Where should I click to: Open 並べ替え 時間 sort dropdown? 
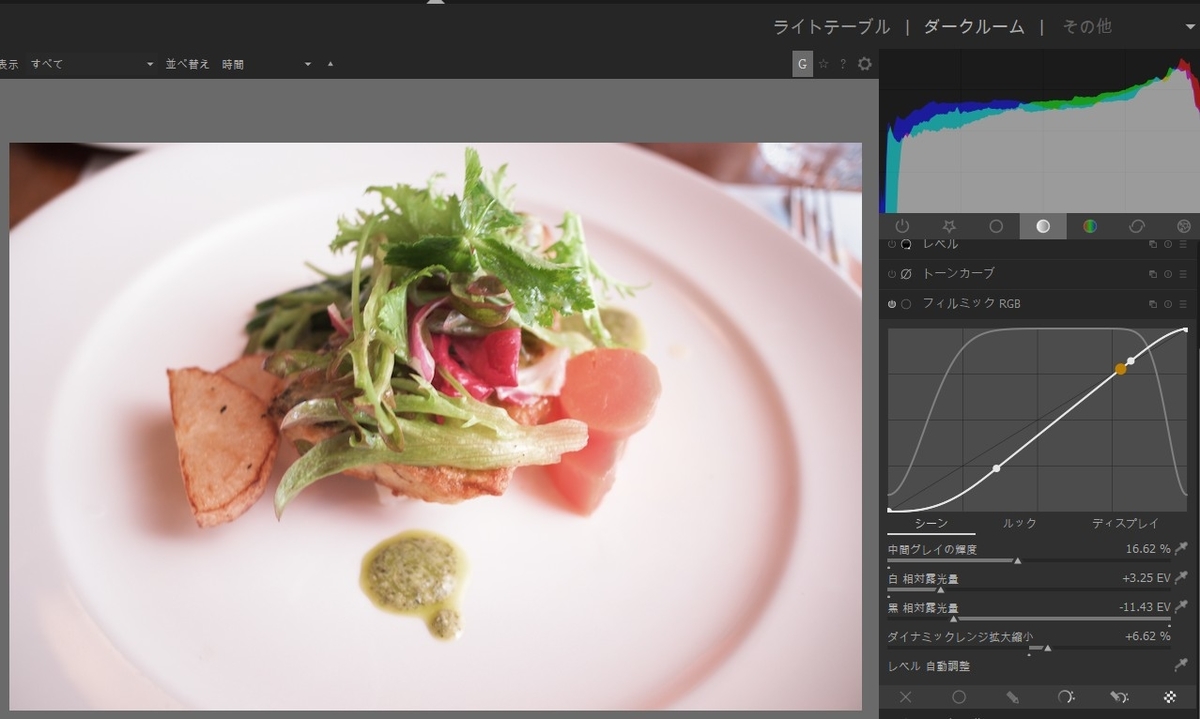click(267, 64)
